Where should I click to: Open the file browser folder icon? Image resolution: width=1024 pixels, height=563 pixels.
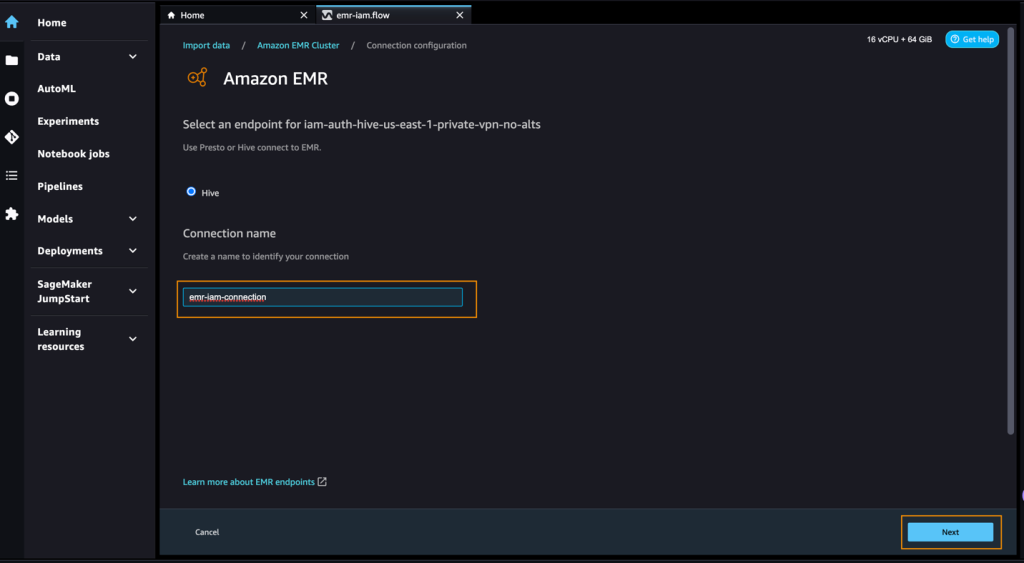click(x=12, y=60)
